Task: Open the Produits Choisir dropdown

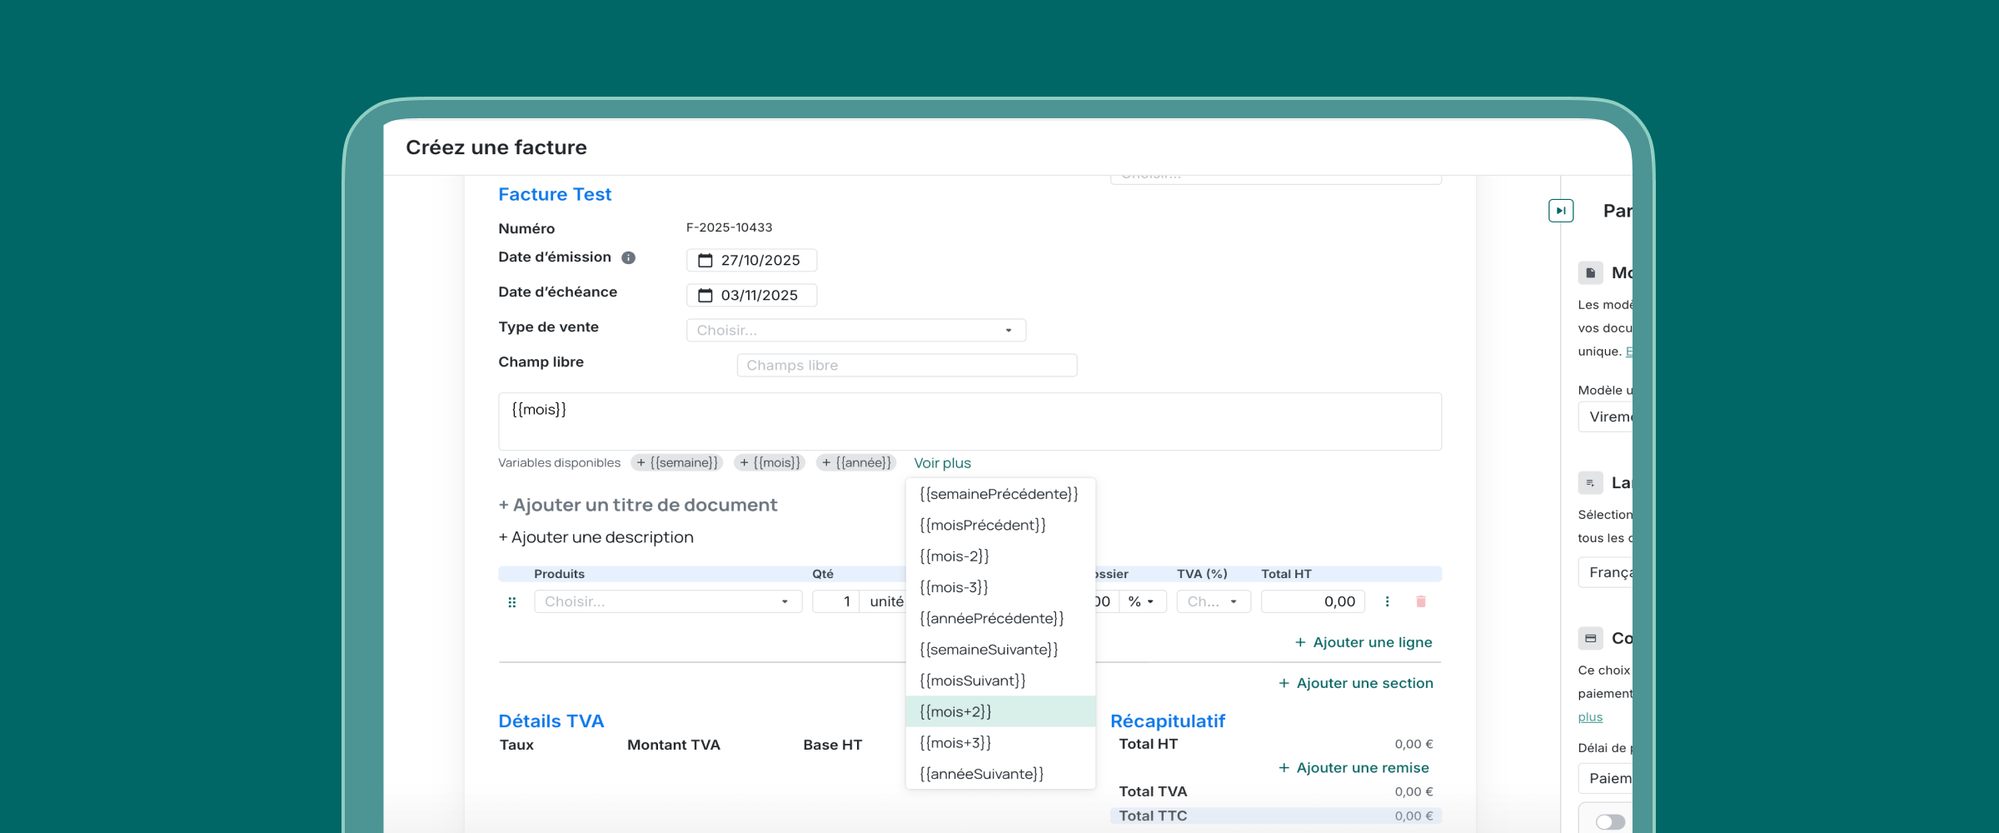Action: 667,602
